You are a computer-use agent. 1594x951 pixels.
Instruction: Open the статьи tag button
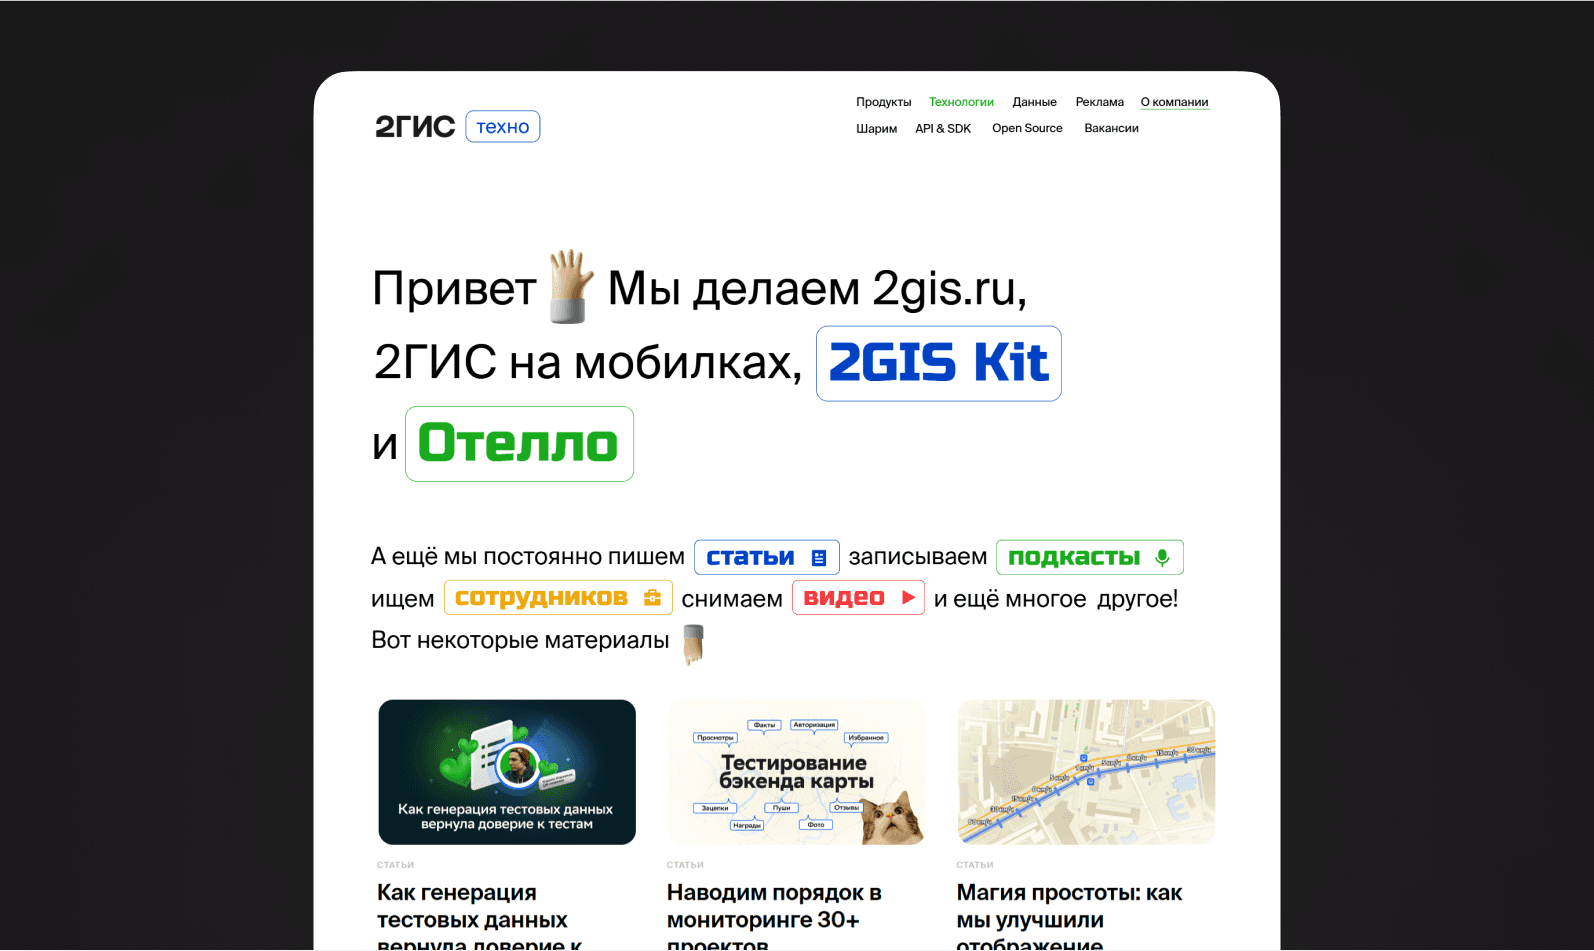[x=766, y=557]
